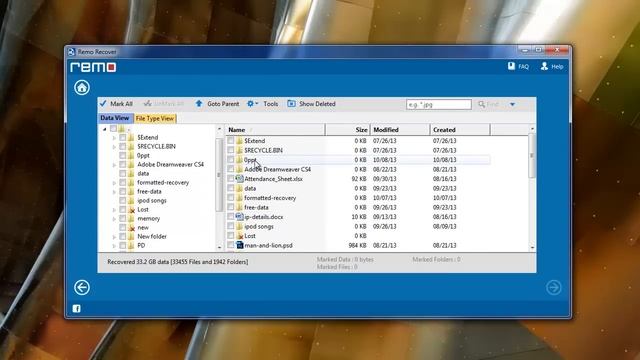Click the file list vertical scrollbar thumb
This screenshot has width=640, height=360.
532,156
